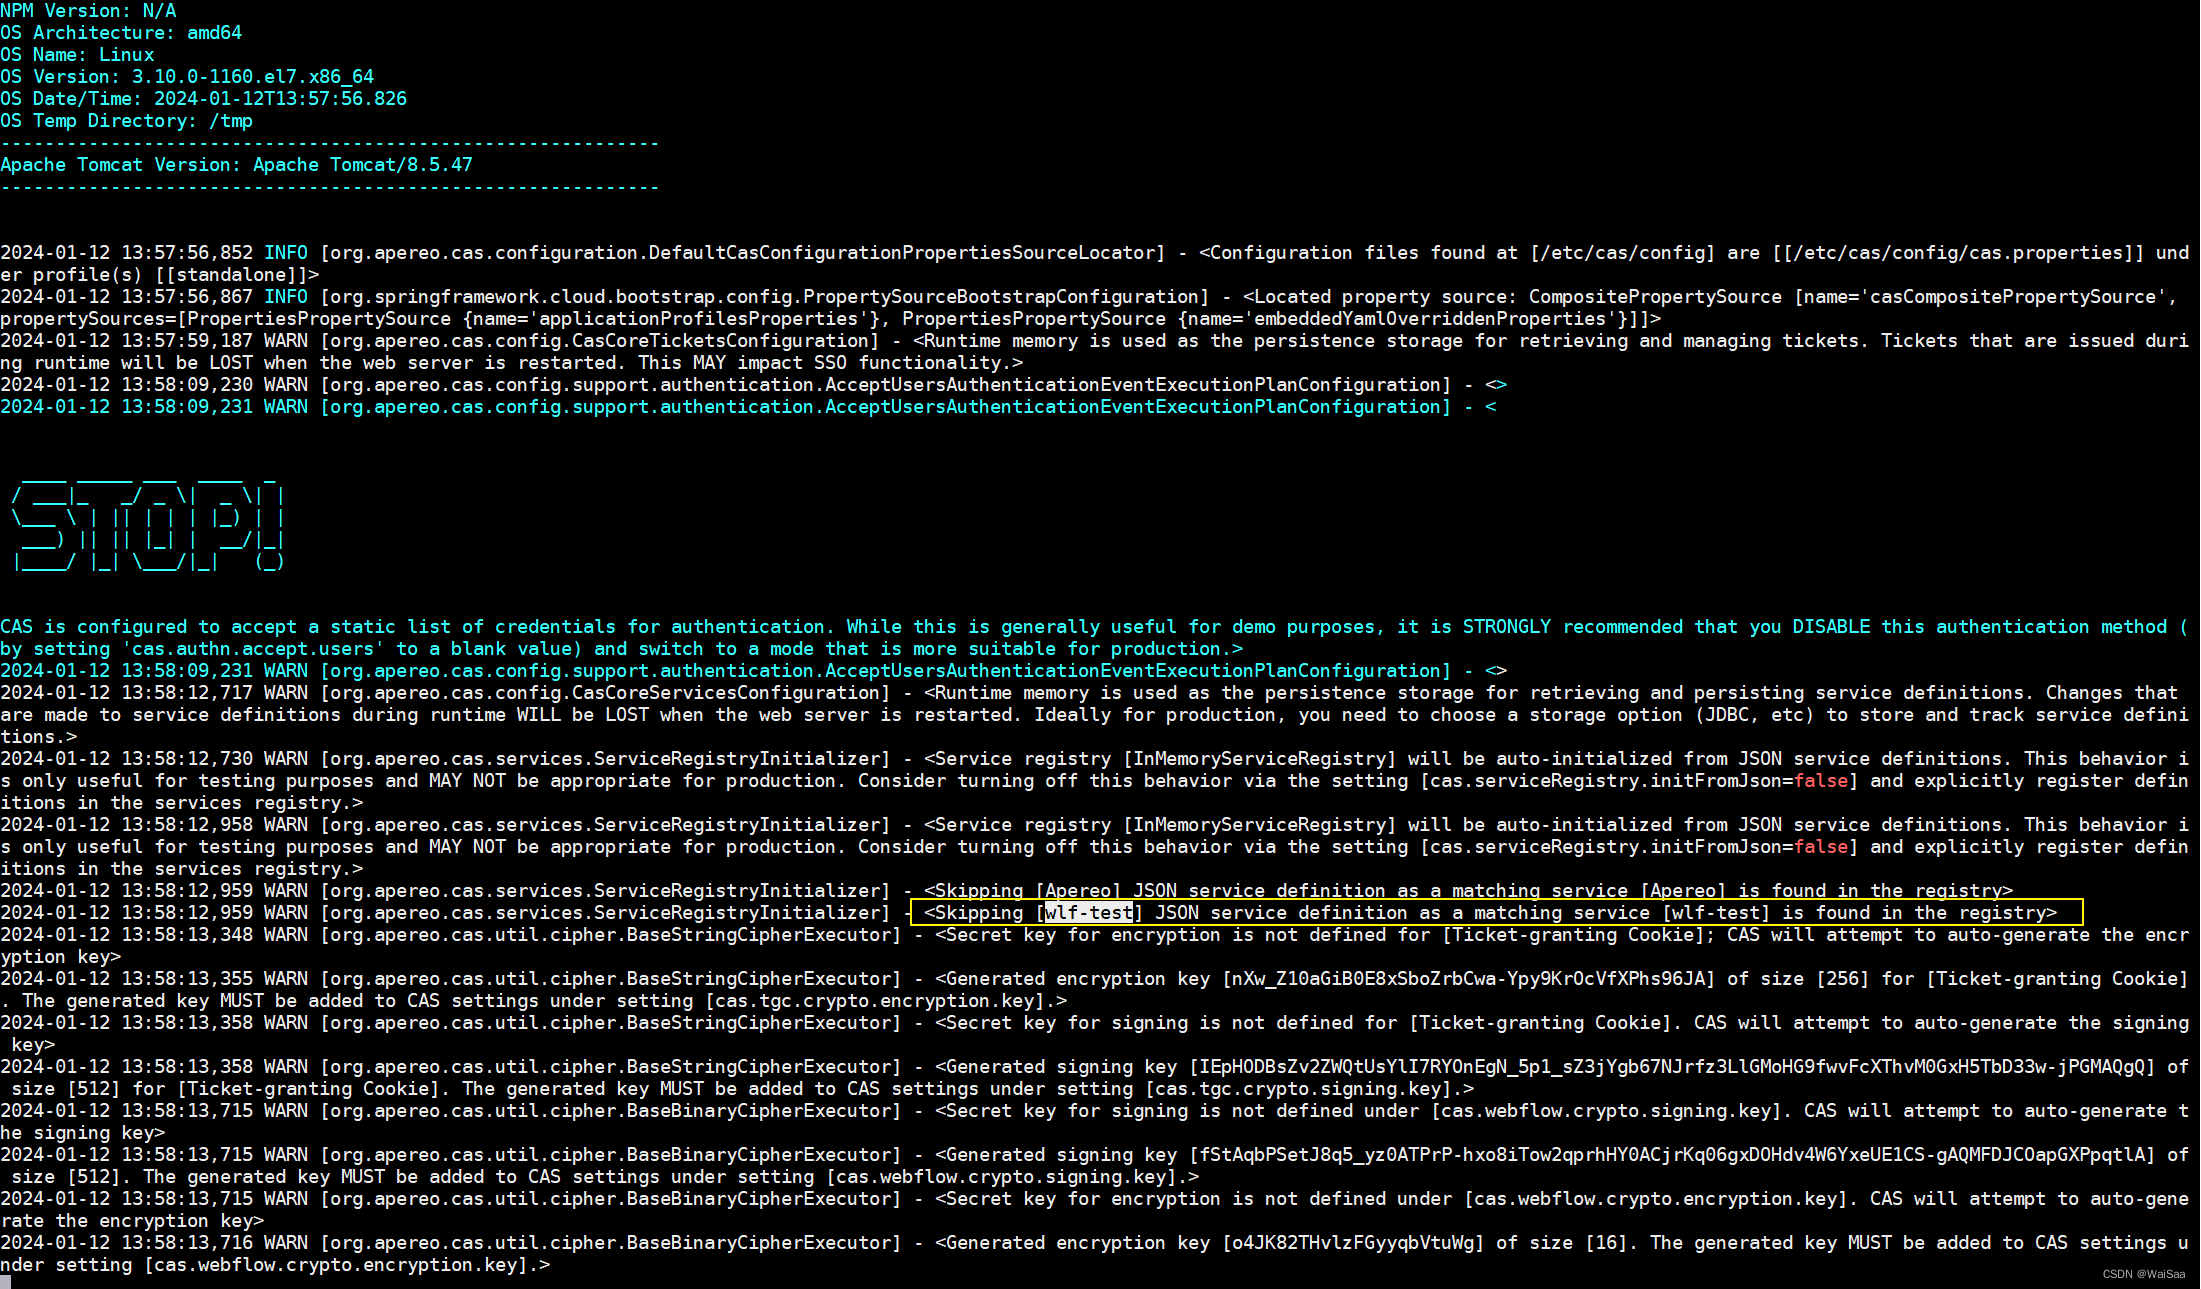Click kernel version '3.10.0-1160.el7.x86_64'
The image size is (2201, 1289).
253,77
